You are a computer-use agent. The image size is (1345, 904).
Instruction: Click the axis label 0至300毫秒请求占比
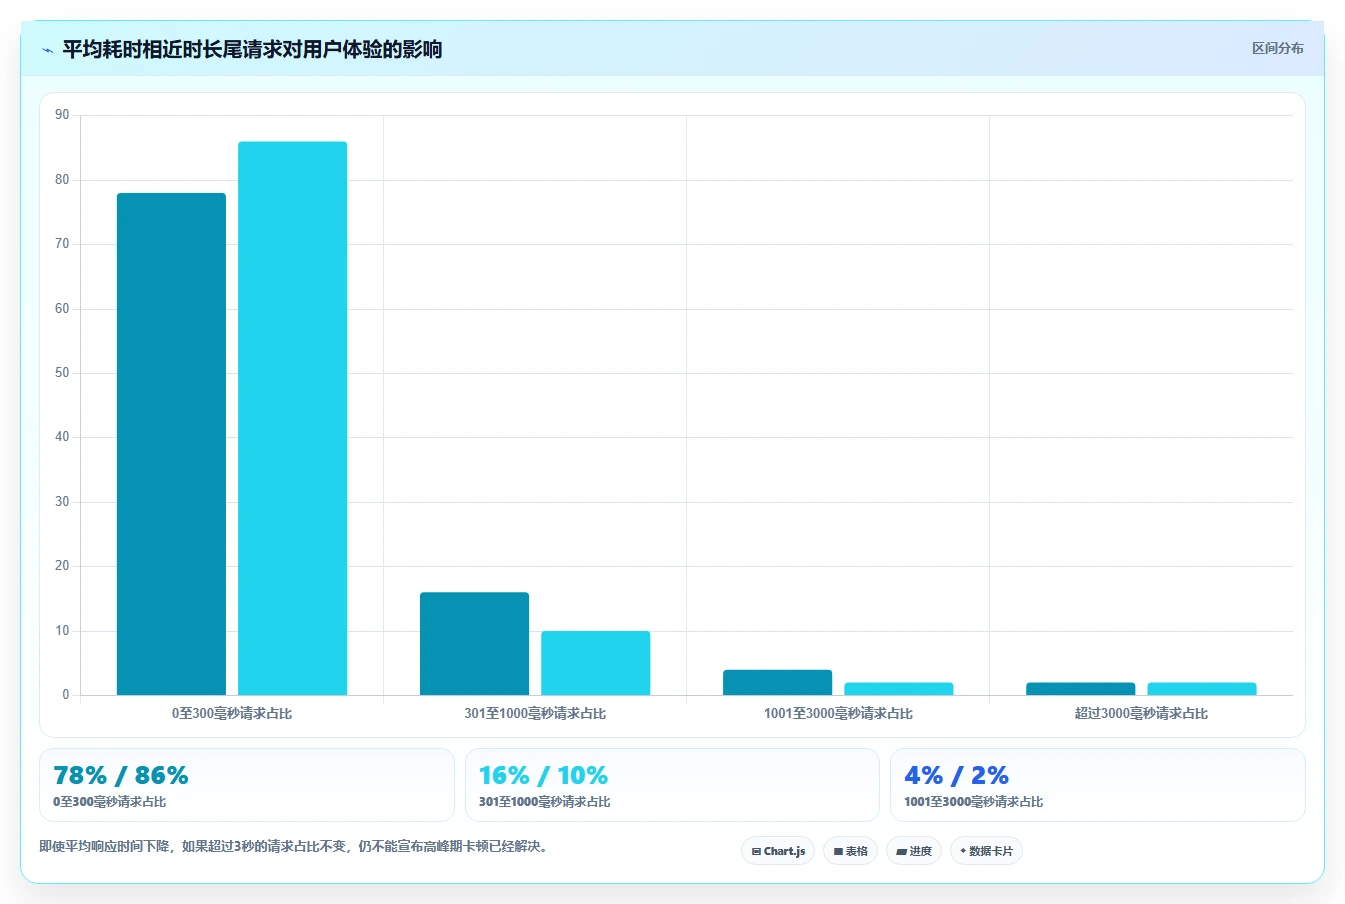pyautogui.click(x=232, y=714)
